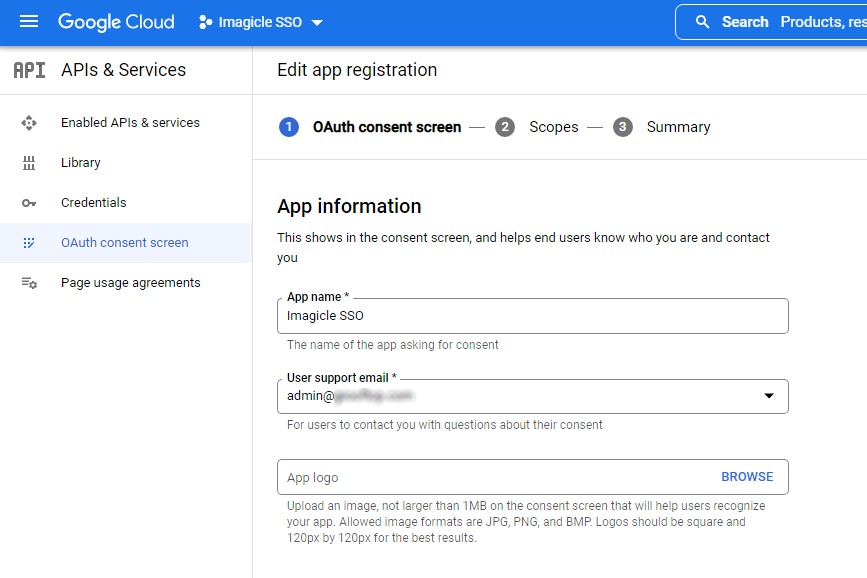This screenshot has height=578, width=867.
Task: Open the Imagicle SSO project selector
Action: tap(262, 22)
